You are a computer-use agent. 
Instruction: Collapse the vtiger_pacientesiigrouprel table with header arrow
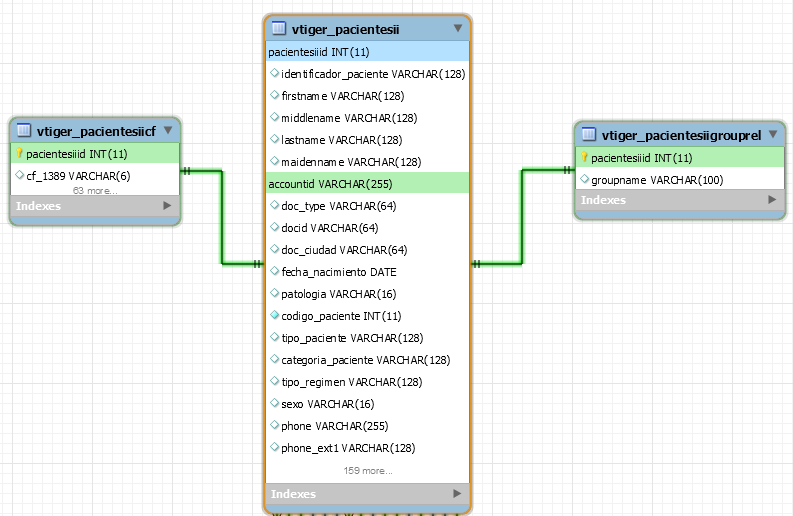(773, 135)
